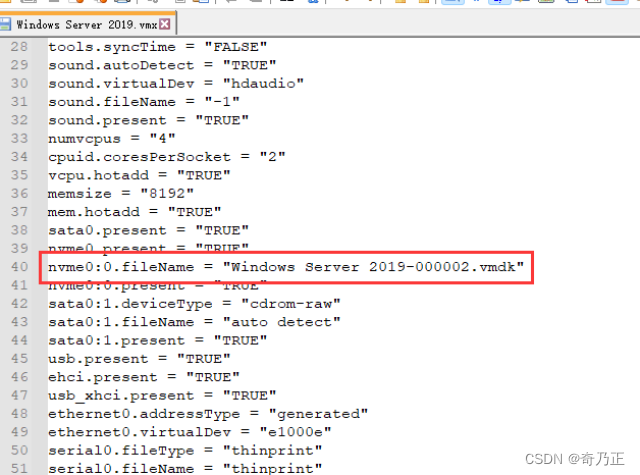This screenshot has width=640, height=475.
Task: Click the ethernet0.addressType = "generated" line
Action: click(208, 414)
